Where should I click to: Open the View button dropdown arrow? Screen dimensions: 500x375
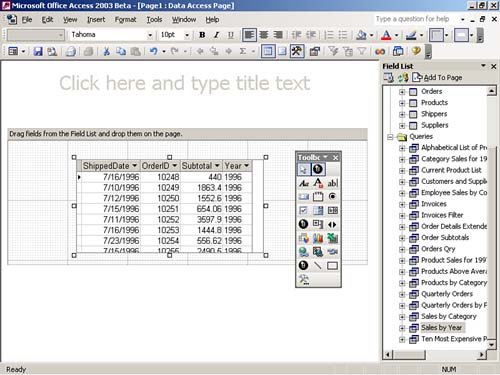[24, 52]
